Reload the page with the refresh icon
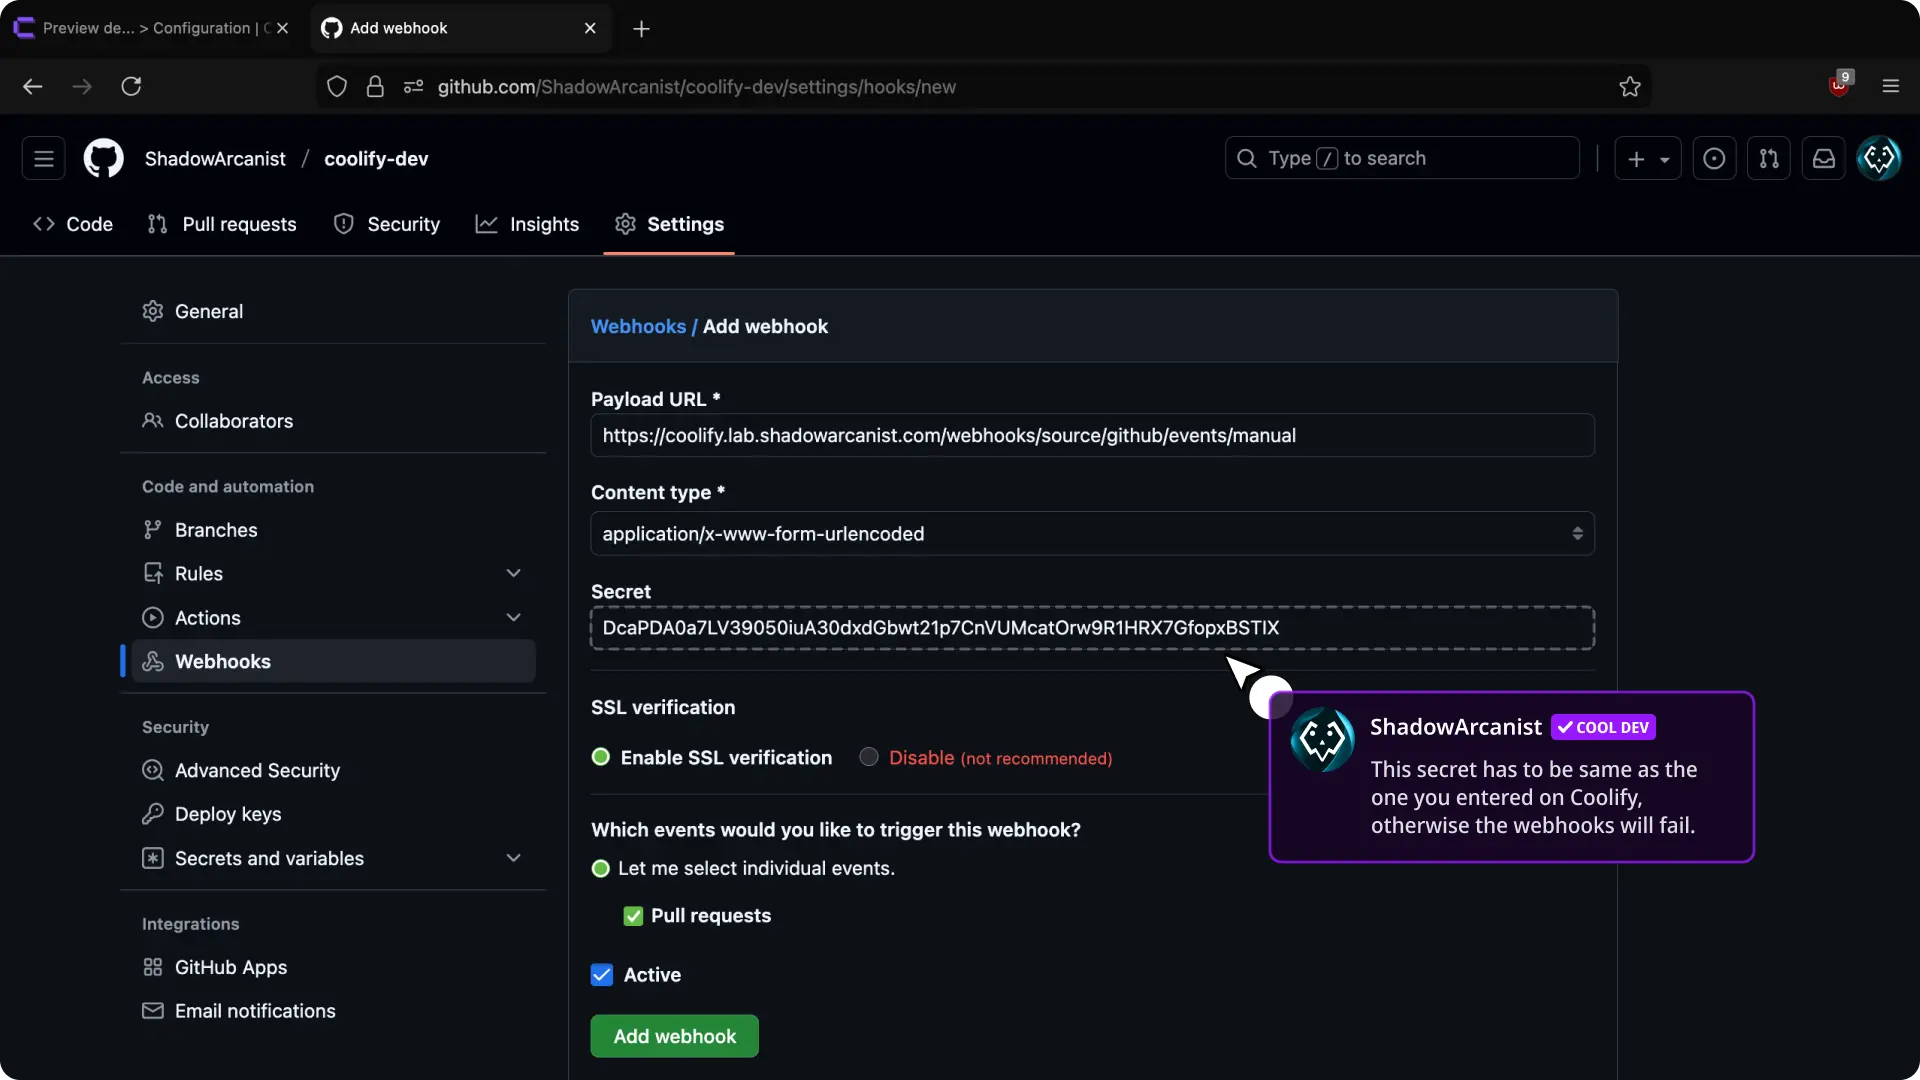 click(x=131, y=87)
